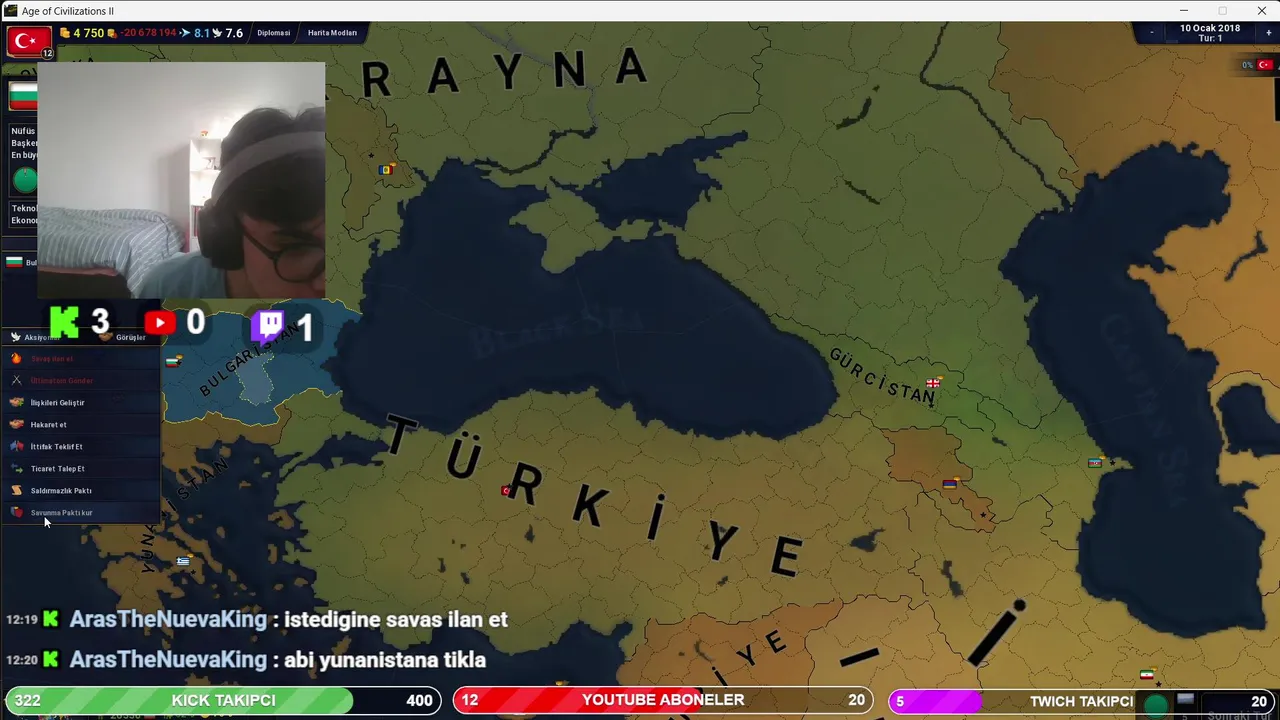Select Ültimatom Gönder action
This screenshot has height=720, width=1280.
click(x=80, y=381)
